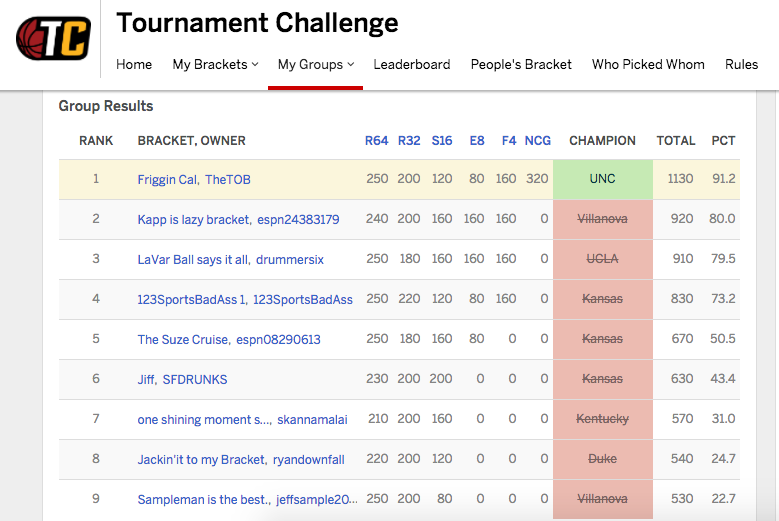The image size is (779, 521).
Task: Switch to People's Bracket page
Action: [521, 64]
